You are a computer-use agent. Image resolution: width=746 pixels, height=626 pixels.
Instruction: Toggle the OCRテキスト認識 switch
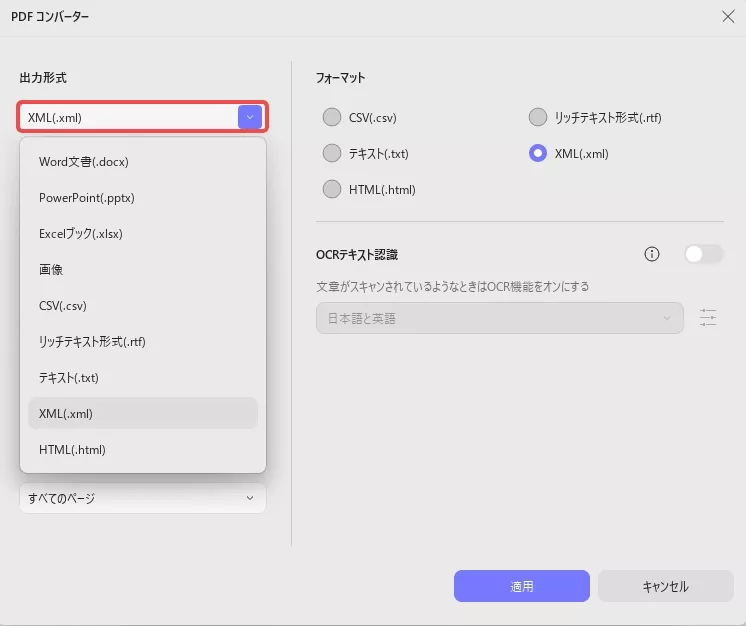[703, 254]
